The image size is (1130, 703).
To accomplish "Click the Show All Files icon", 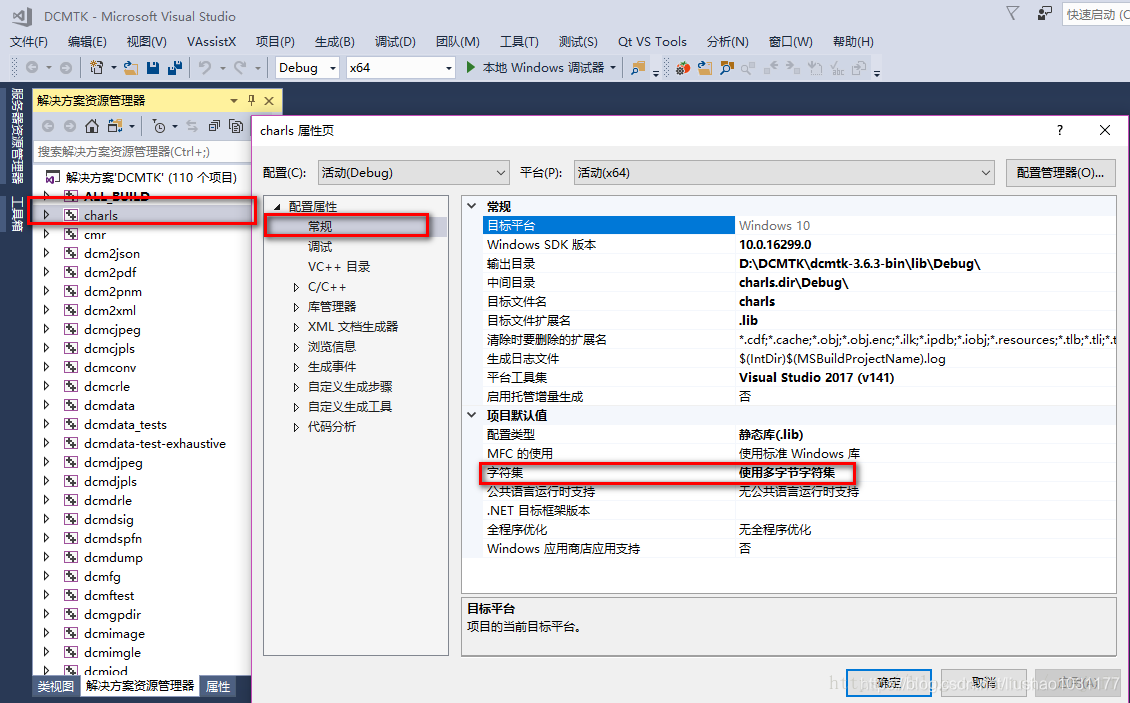I will coord(236,126).
